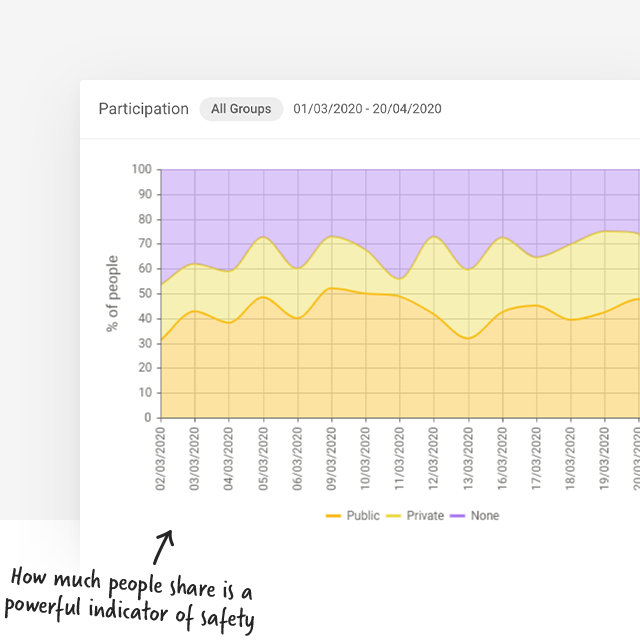Select the 04/03/2020 x-axis label
Viewport: 640px width, 640px height.
tap(229, 459)
